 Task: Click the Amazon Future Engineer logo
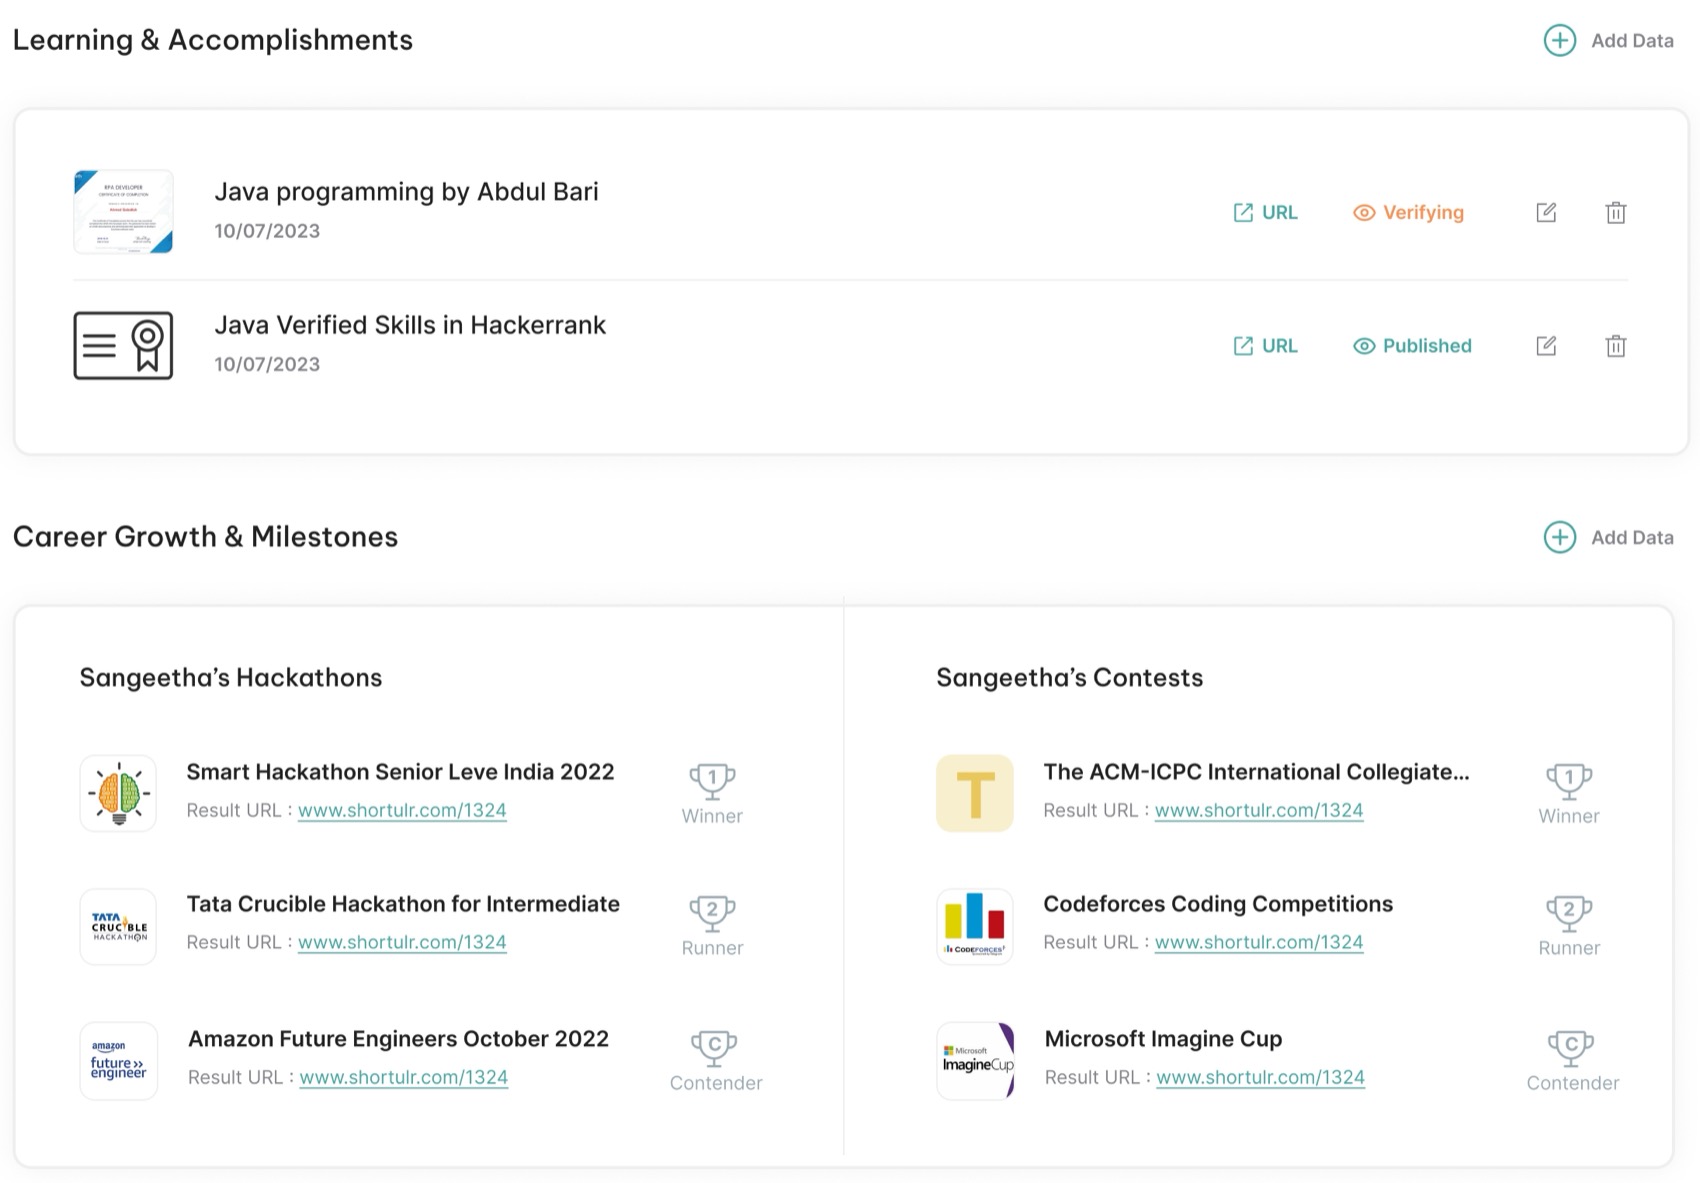tap(118, 1061)
